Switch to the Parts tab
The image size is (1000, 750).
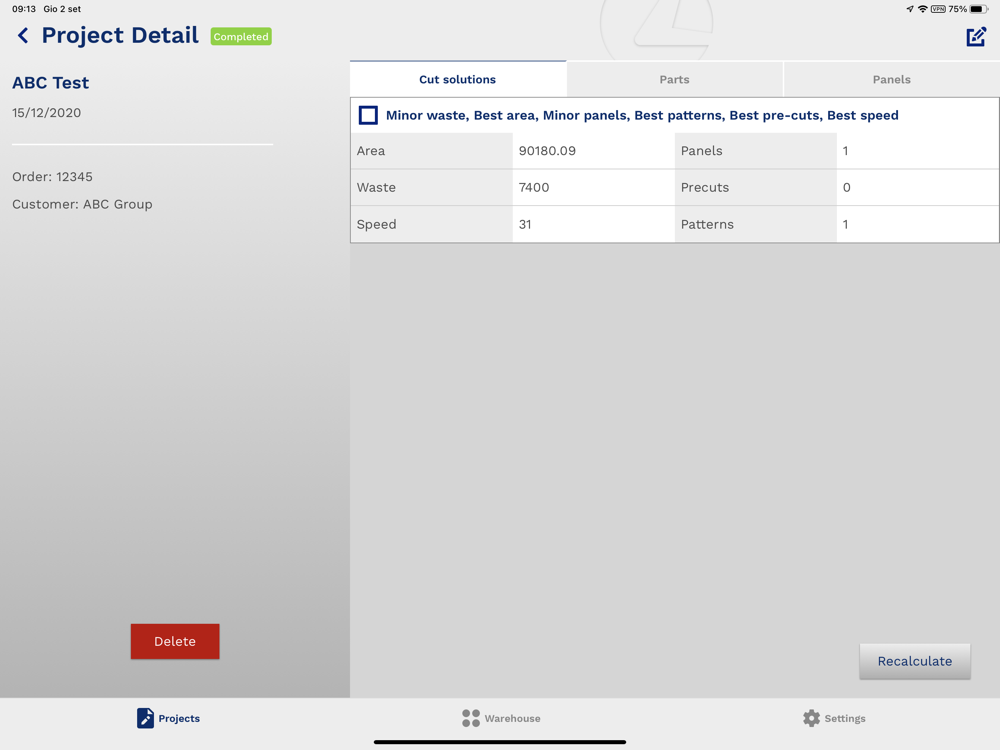click(674, 80)
